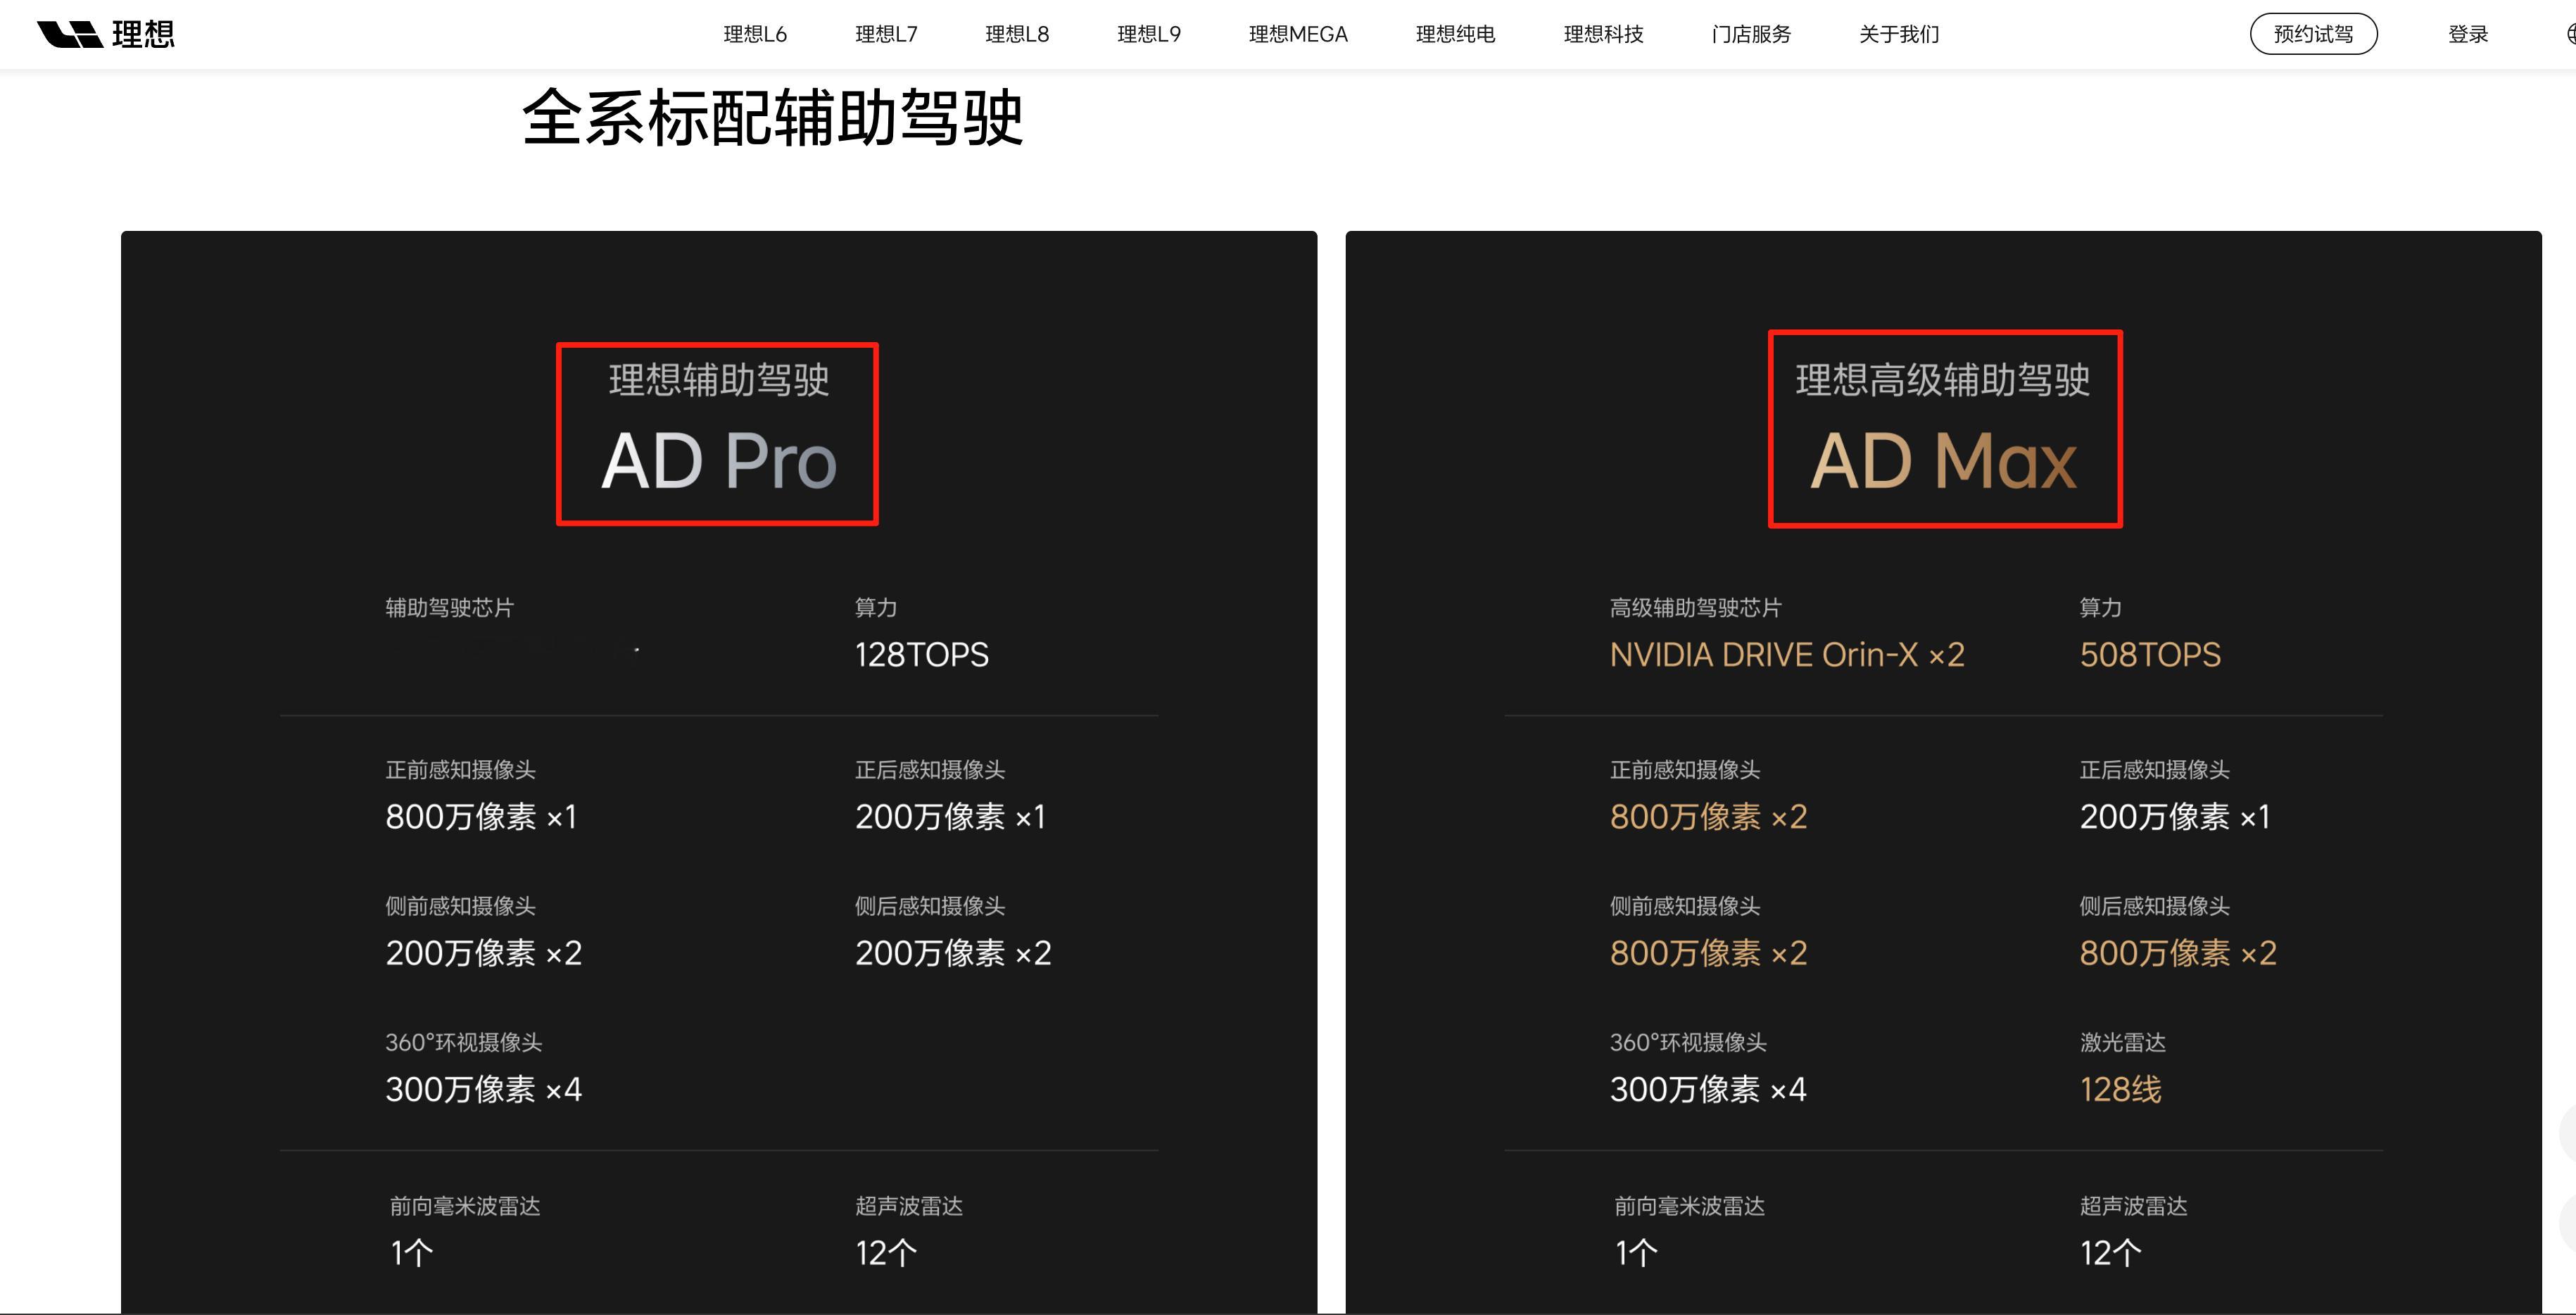Viewport: 2576px width, 1315px height.
Task: Open the 理想L6 menu item
Action: [755, 34]
